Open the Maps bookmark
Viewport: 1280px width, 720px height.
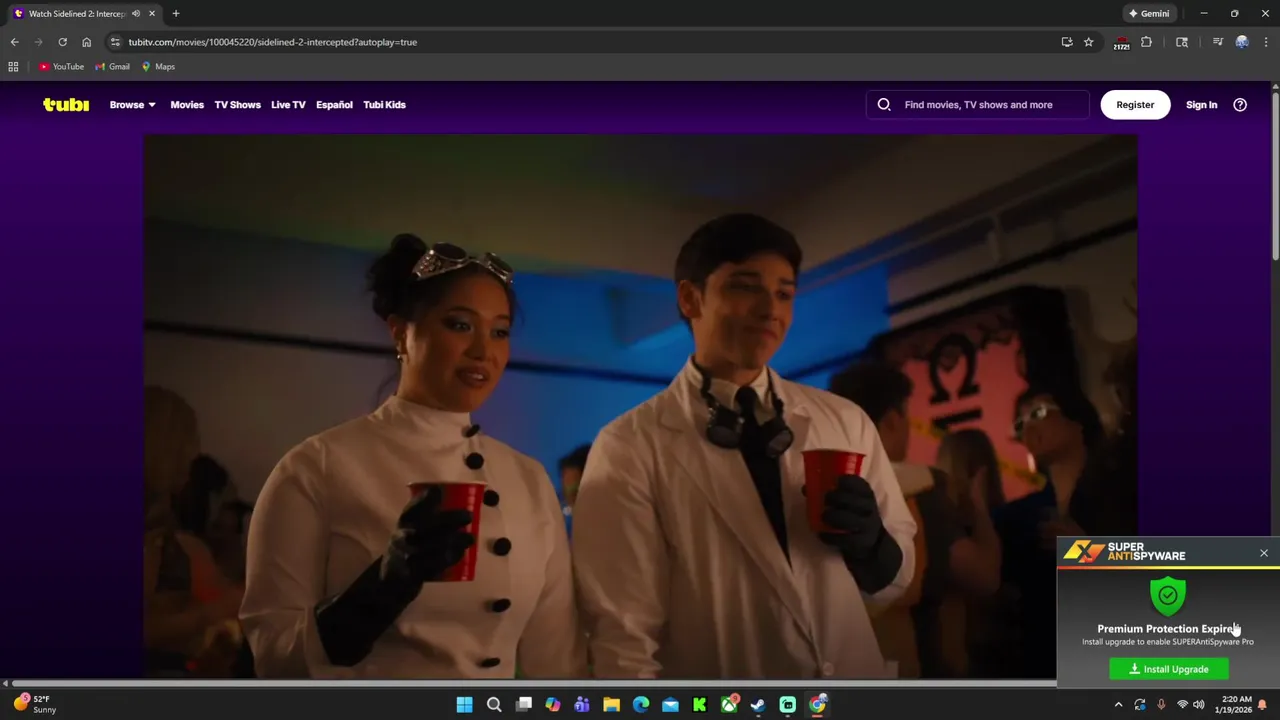[158, 67]
